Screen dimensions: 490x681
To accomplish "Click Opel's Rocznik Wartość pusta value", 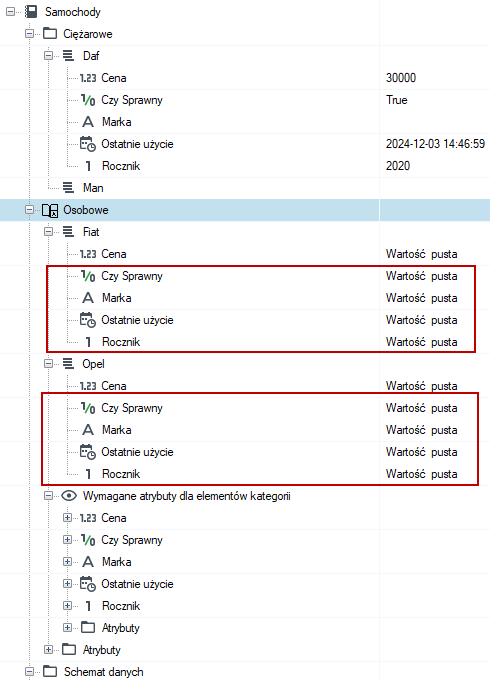I will pyautogui.click(x=421, y=474).
